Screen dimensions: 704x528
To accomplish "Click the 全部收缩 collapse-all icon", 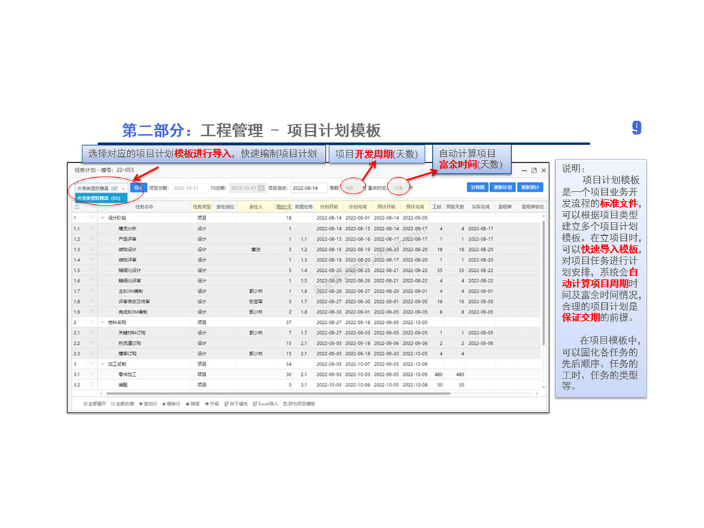I will (113, 404).
